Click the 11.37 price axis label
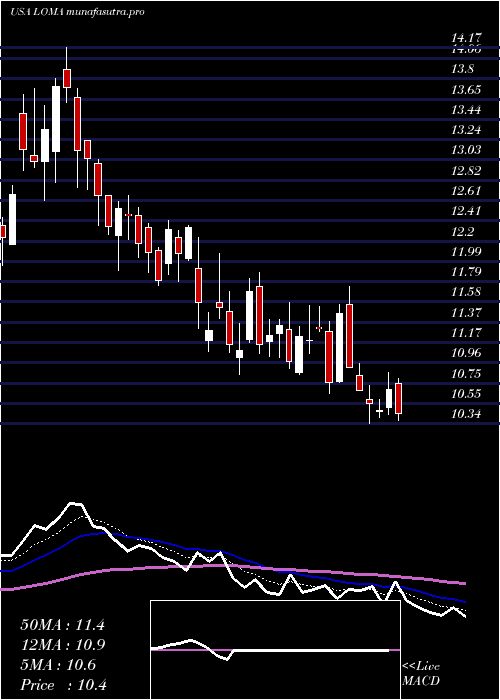The width and height of the screenshot is (500, 700). [465, 312]
